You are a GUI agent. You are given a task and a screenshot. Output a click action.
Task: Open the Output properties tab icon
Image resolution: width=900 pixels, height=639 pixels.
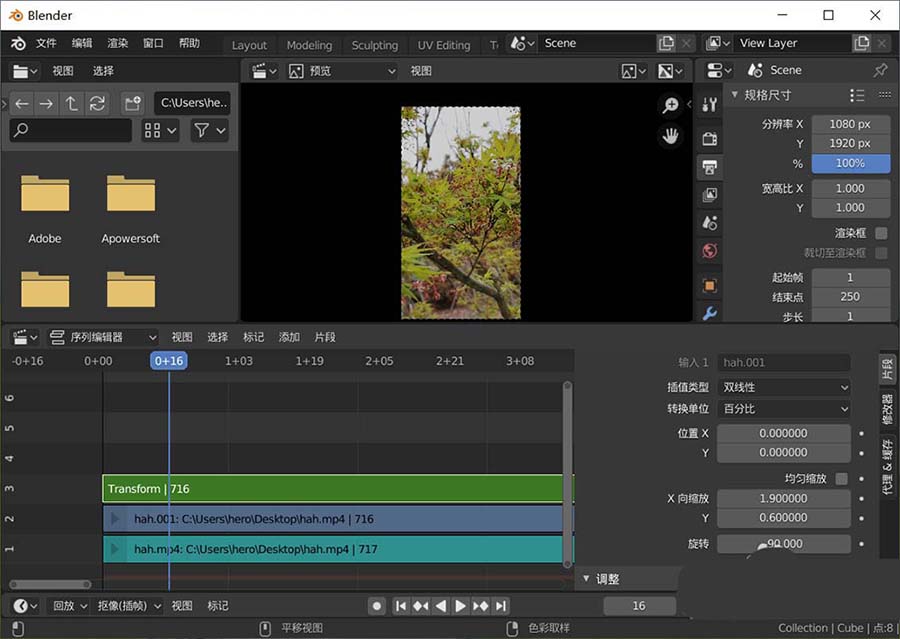pos(710,166)
